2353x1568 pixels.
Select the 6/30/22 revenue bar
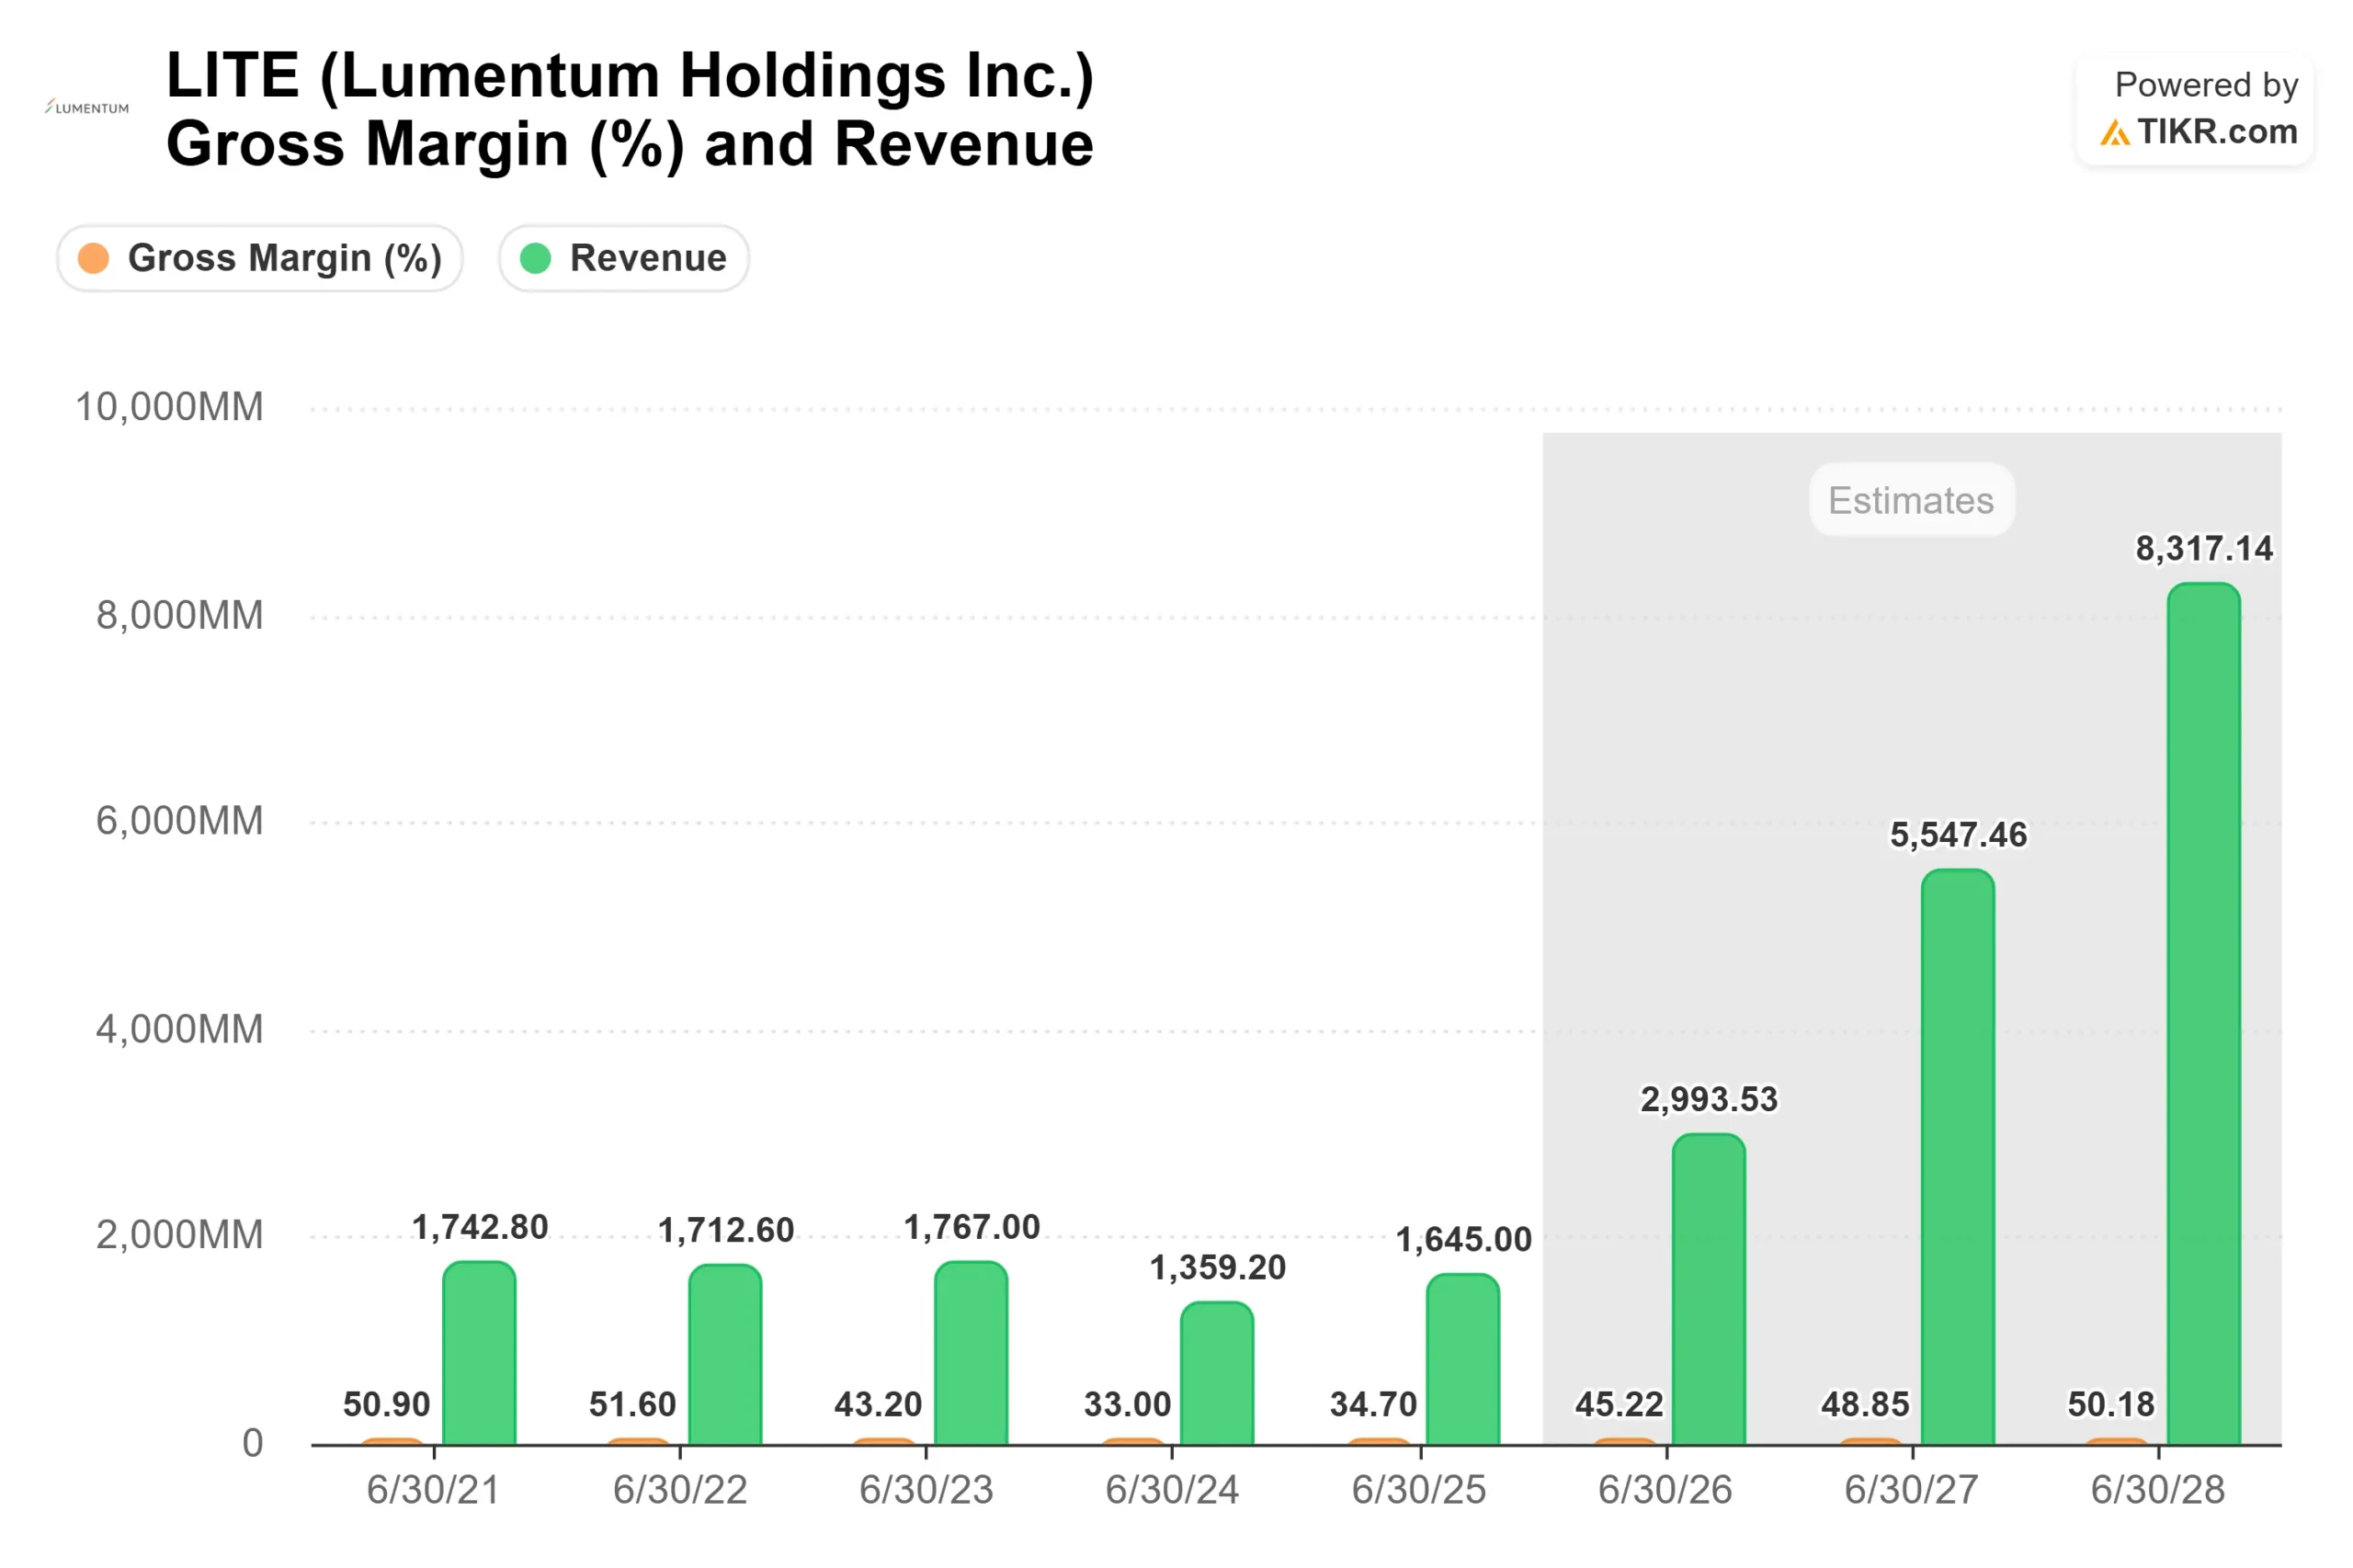tap(725, 1354)
